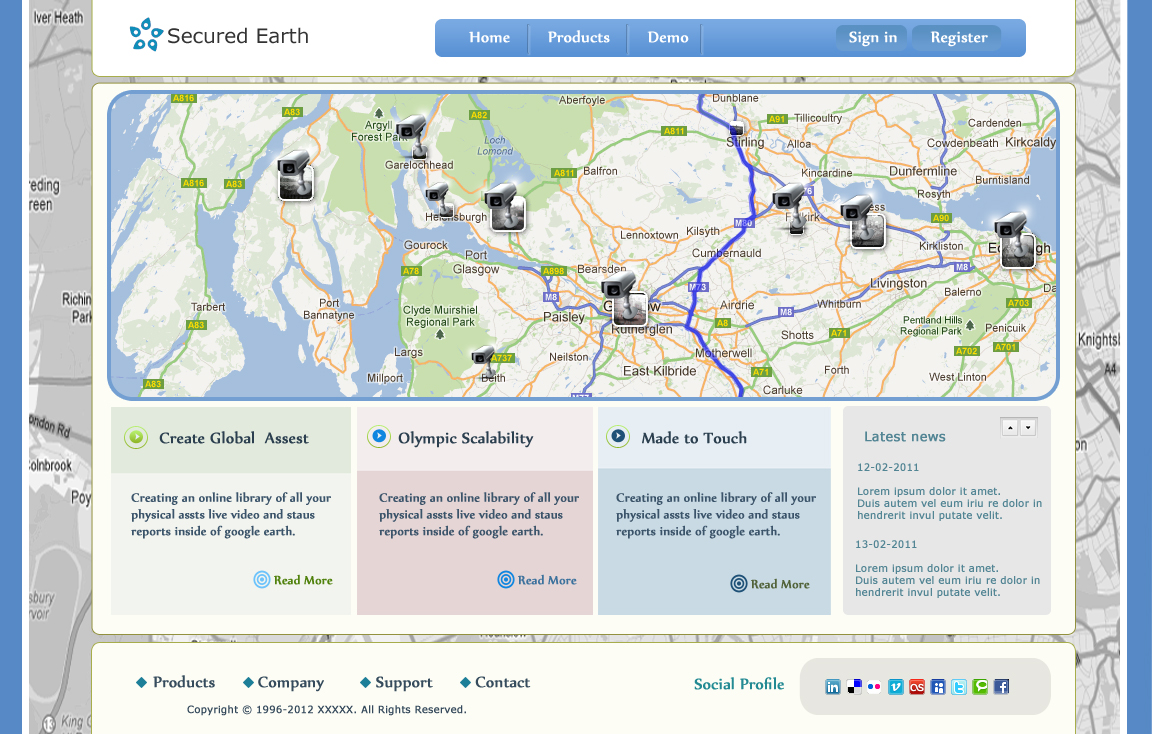Click the East Kilbride label on the map
Screen dimensions: 1152x734
point(660,371)
